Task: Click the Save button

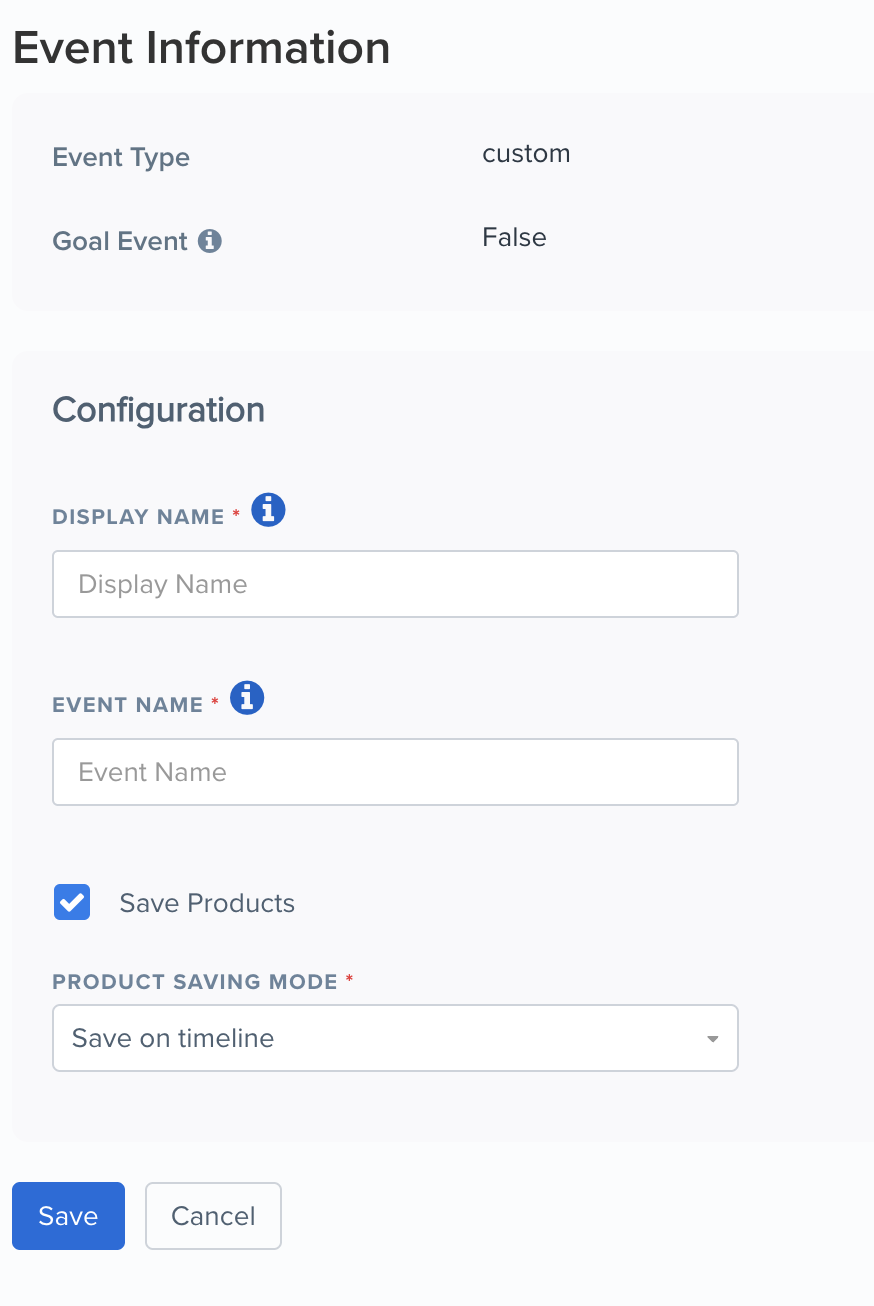Action: pyautogui.click(x=67, y=1215)
